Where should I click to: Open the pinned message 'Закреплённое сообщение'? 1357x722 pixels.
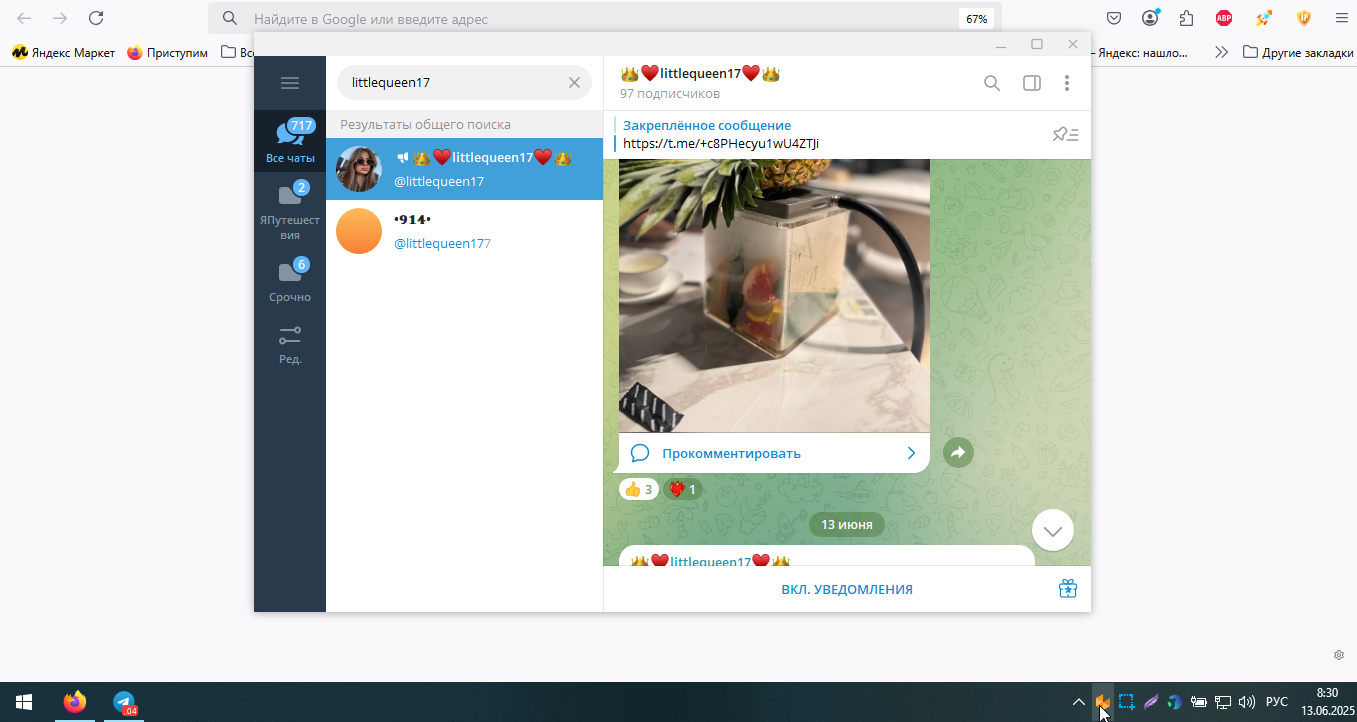pyautogui.click(x=707, y=125)
